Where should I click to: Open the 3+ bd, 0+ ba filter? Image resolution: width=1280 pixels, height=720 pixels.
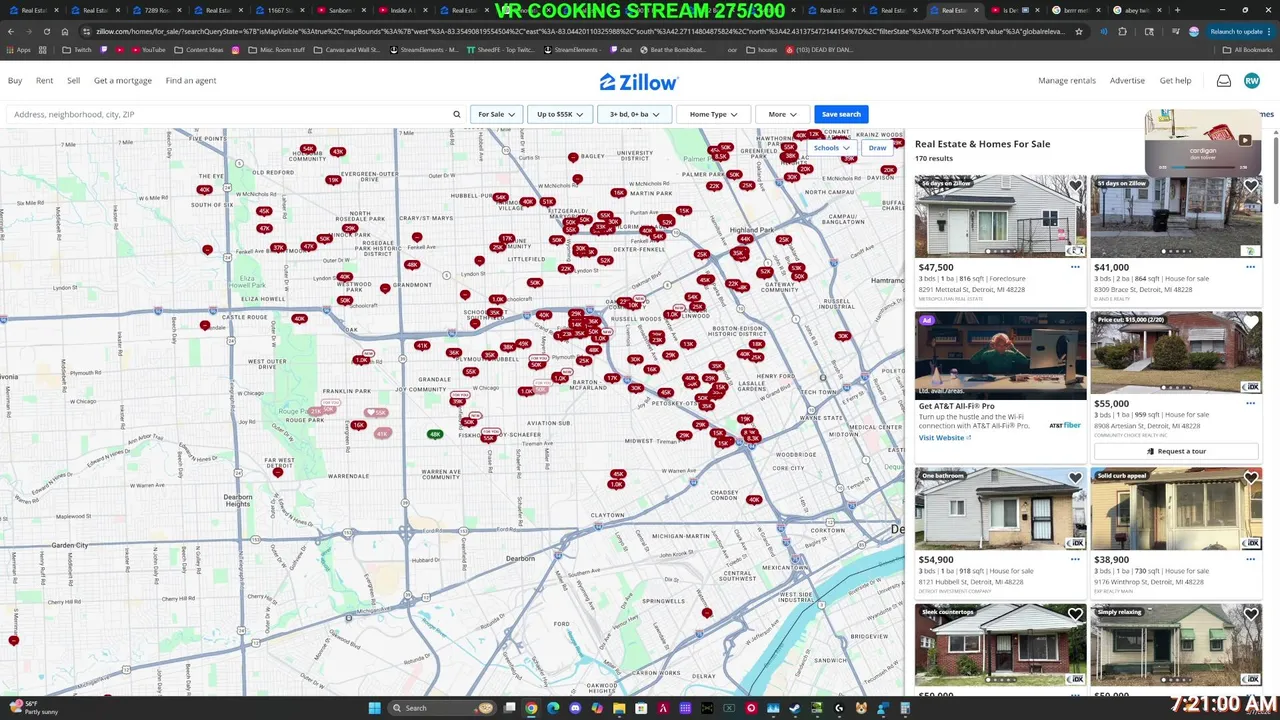635,114
